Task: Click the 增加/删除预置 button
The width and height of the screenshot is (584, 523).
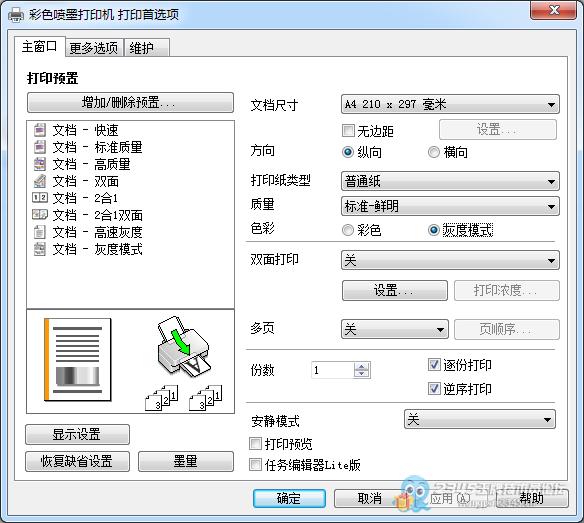Action: [130, 102]
